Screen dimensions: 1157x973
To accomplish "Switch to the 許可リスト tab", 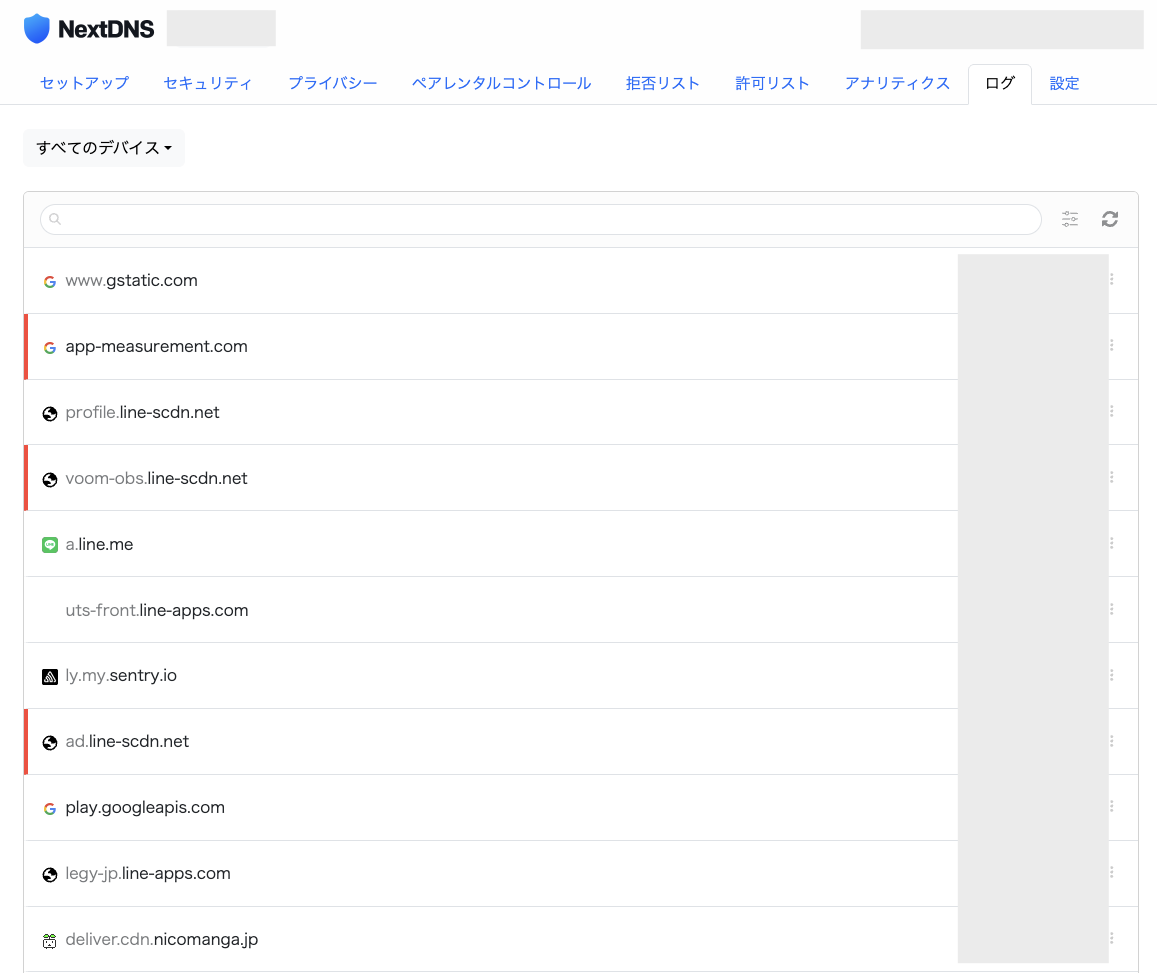I will (x=773, y=83).
